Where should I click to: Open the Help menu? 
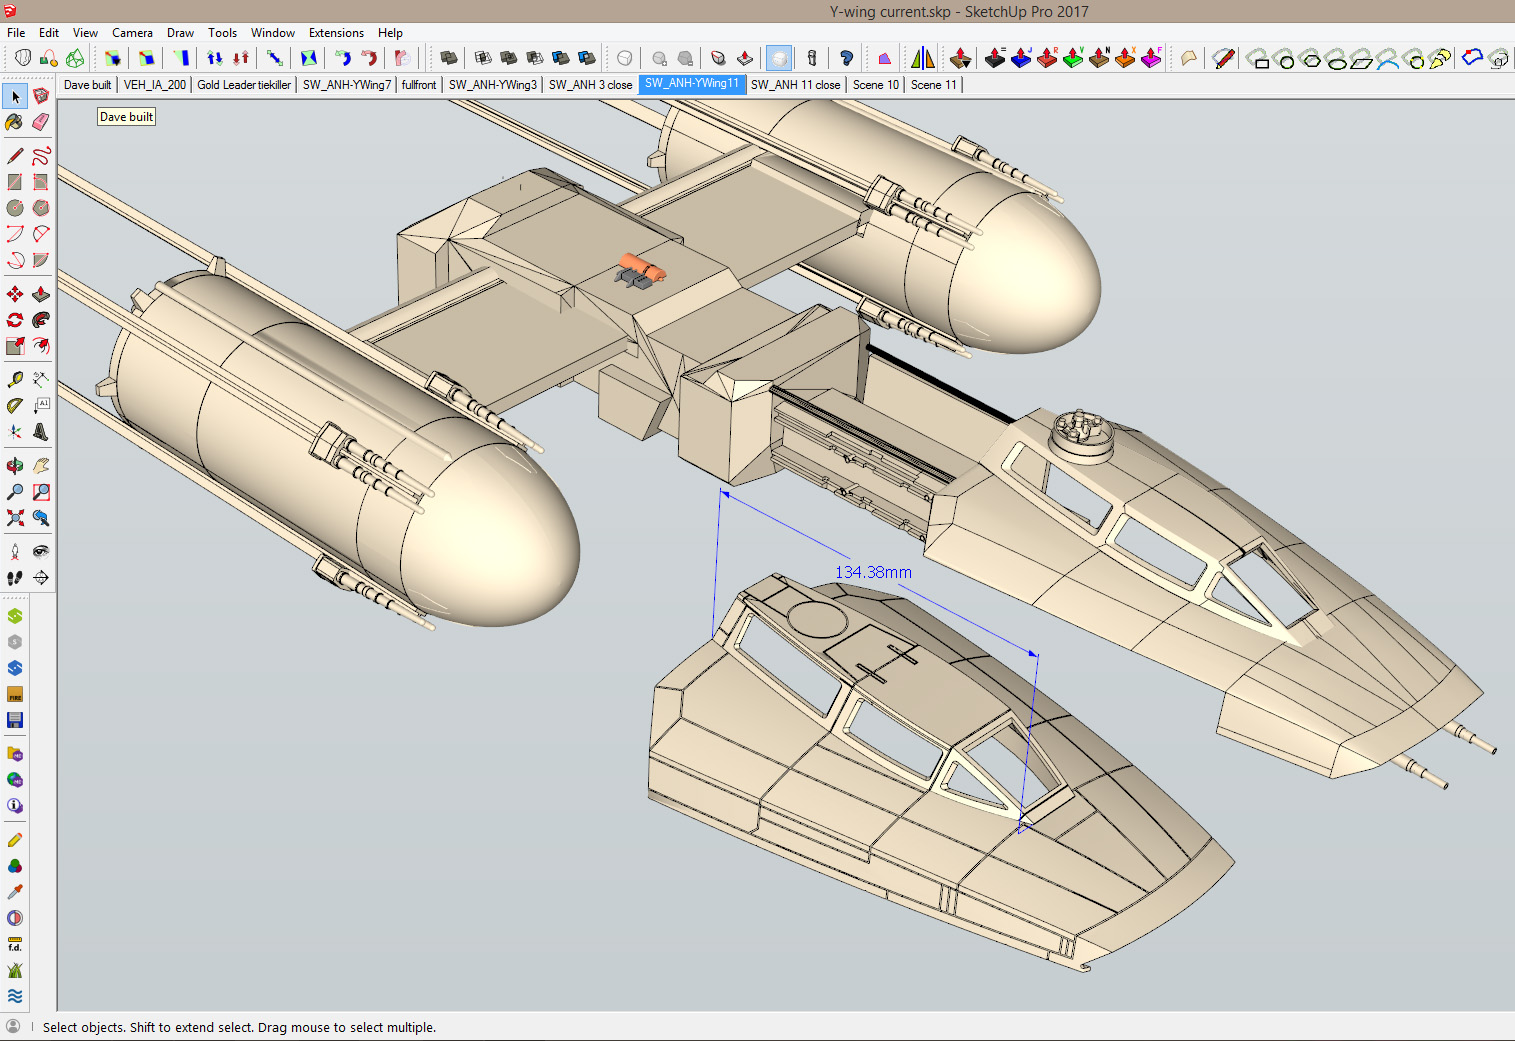390,33
